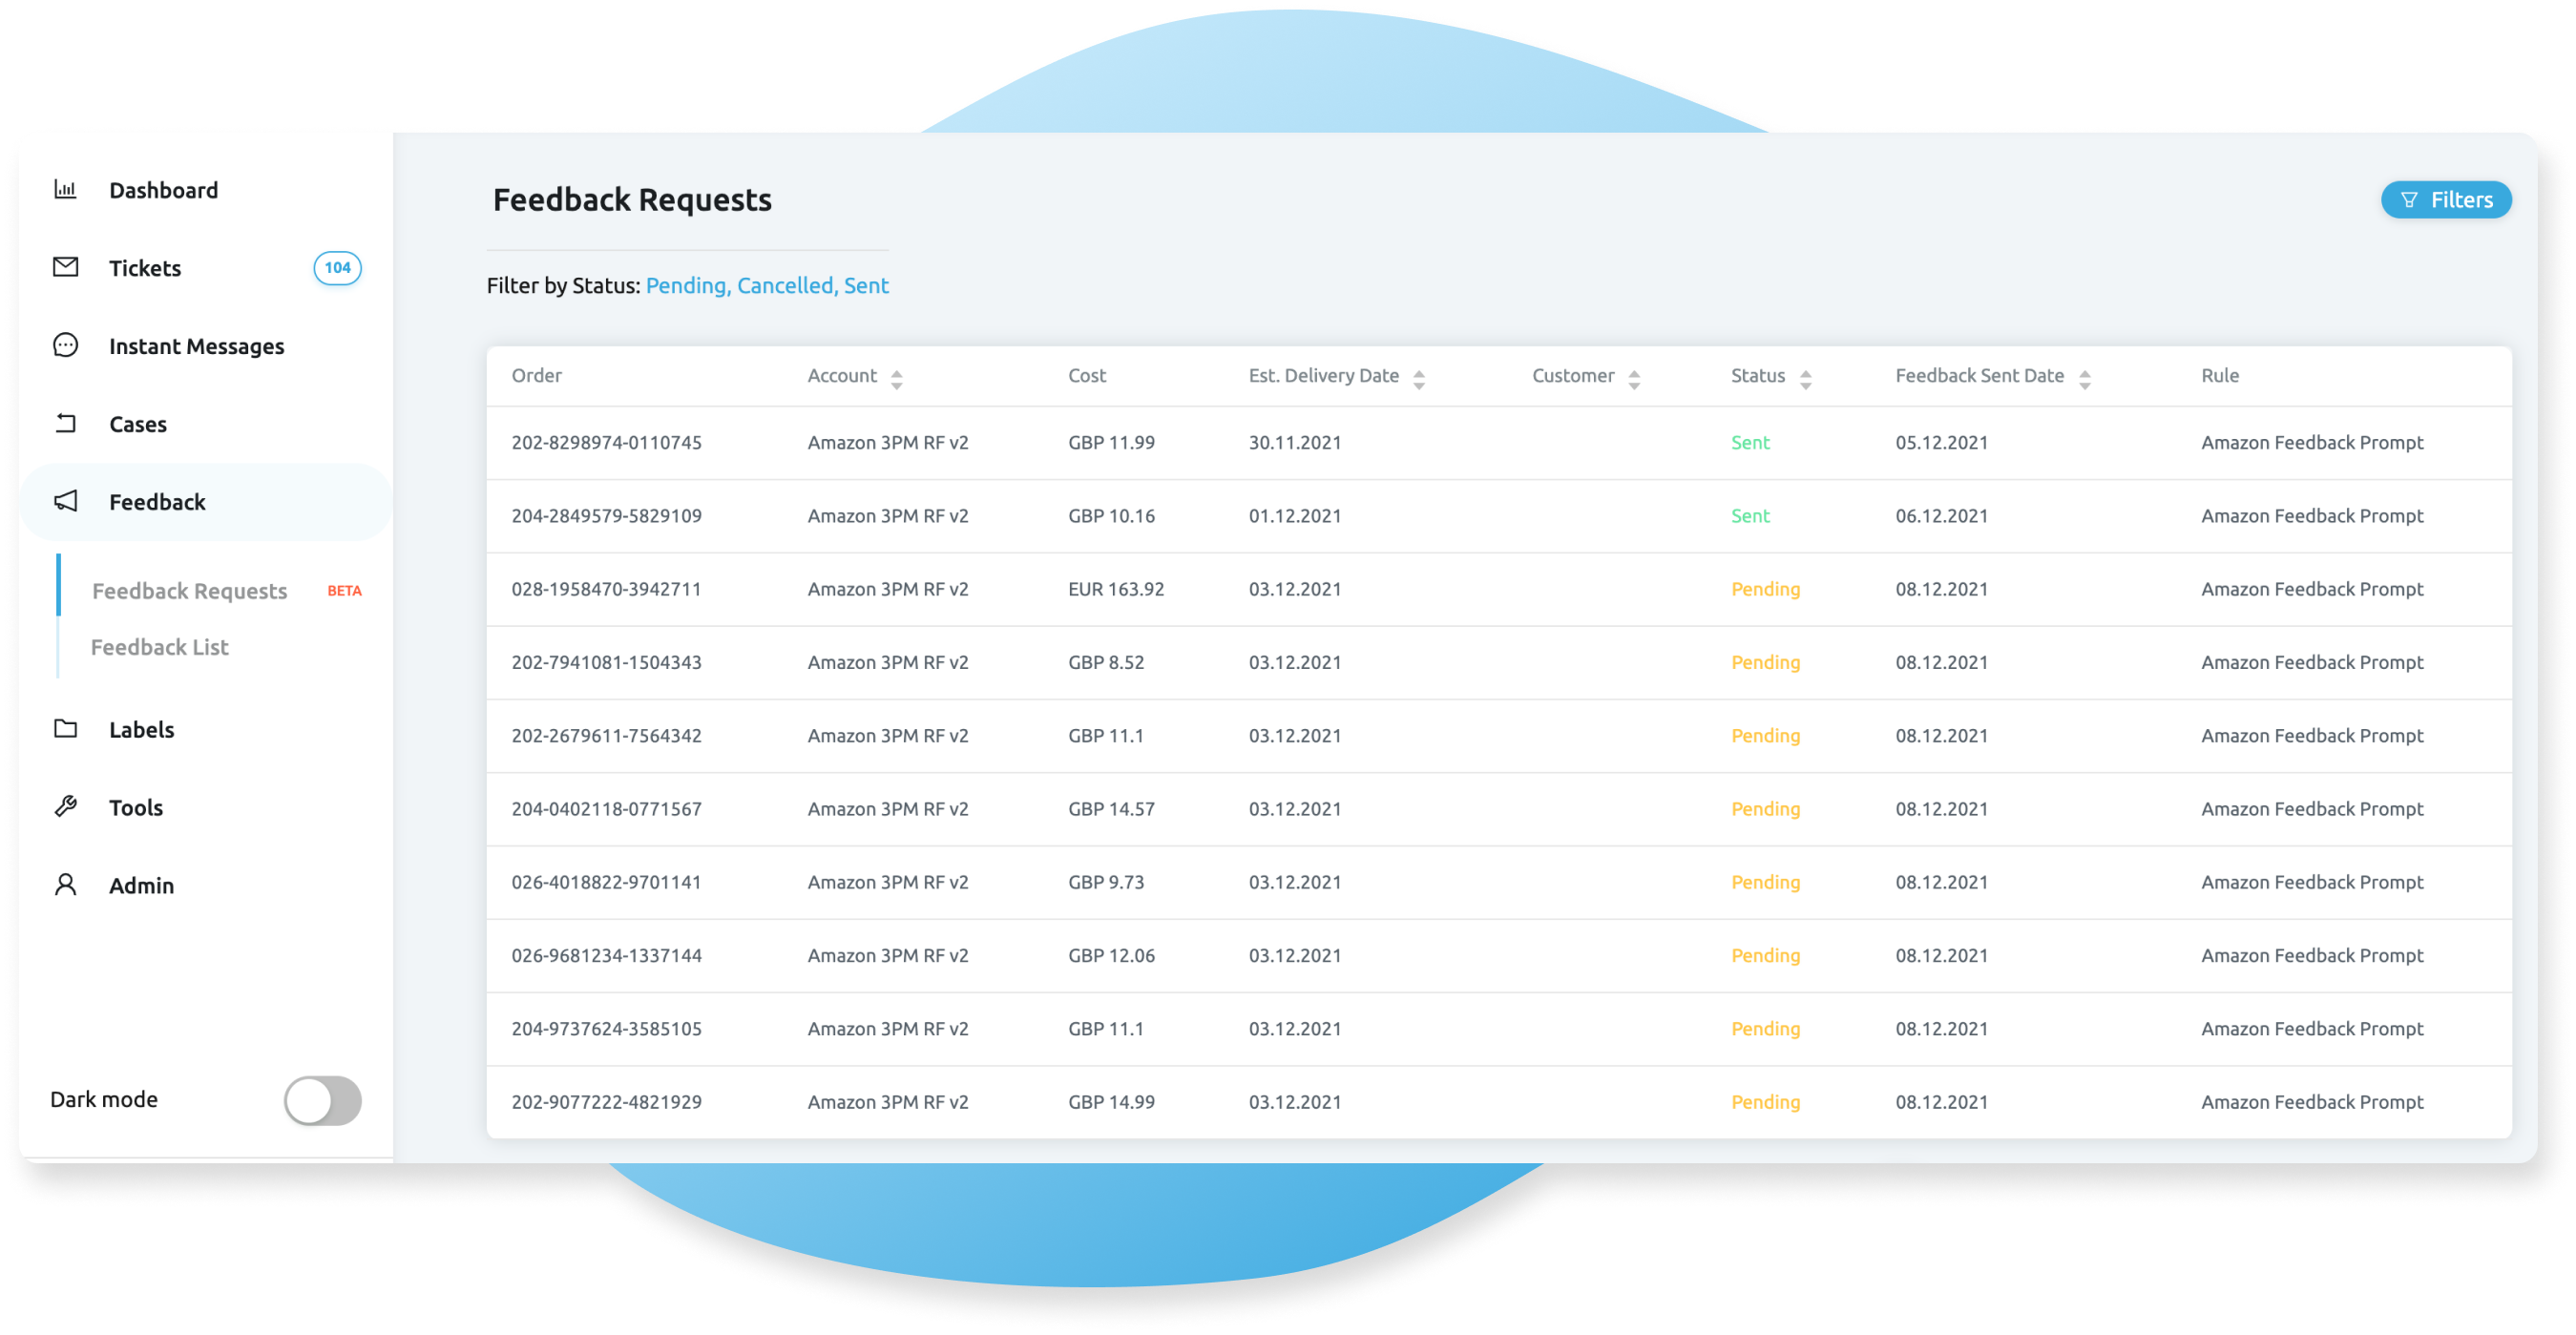2576x1335 pixels.
Task: Click order 026-9681234-1337144
Action: pyautogui.click(x=607, y=955)
